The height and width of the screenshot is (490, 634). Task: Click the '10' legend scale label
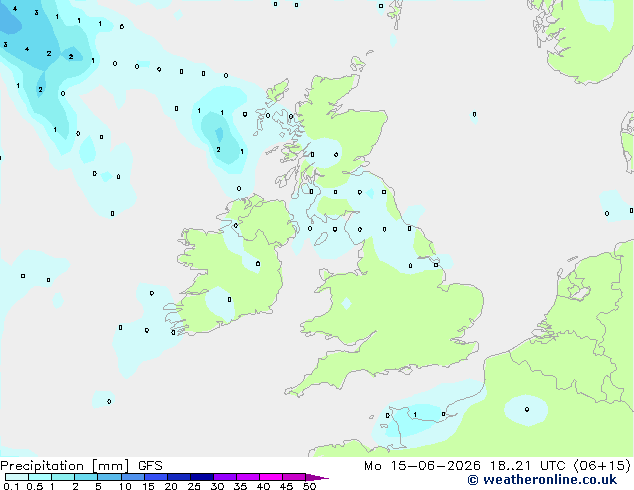point(125,486)
